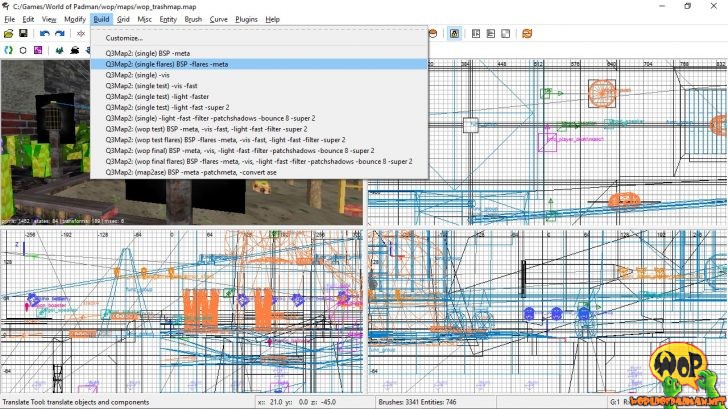Screen dimensions: 728x409
Task: Click the Open map folder icon
Action: tap(8, 33)
